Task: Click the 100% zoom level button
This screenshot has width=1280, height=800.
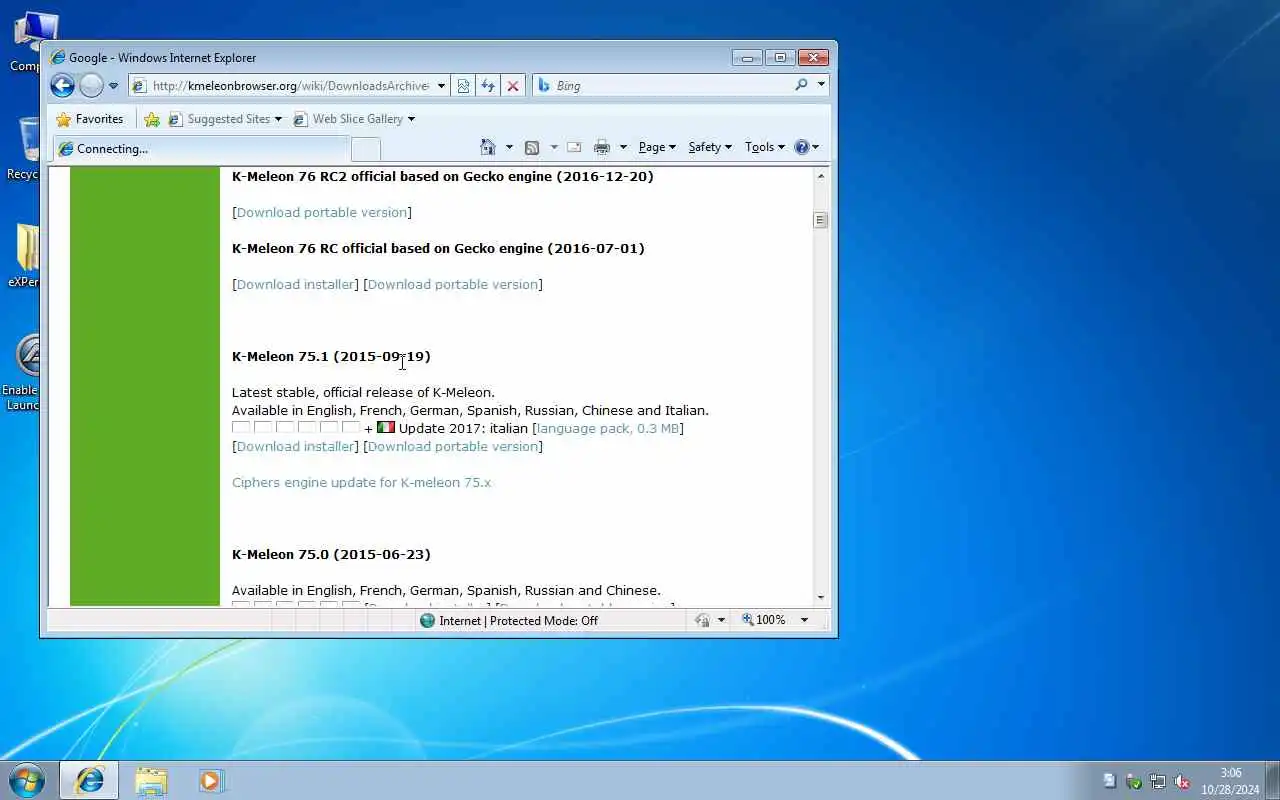Action: coord(764,620)
